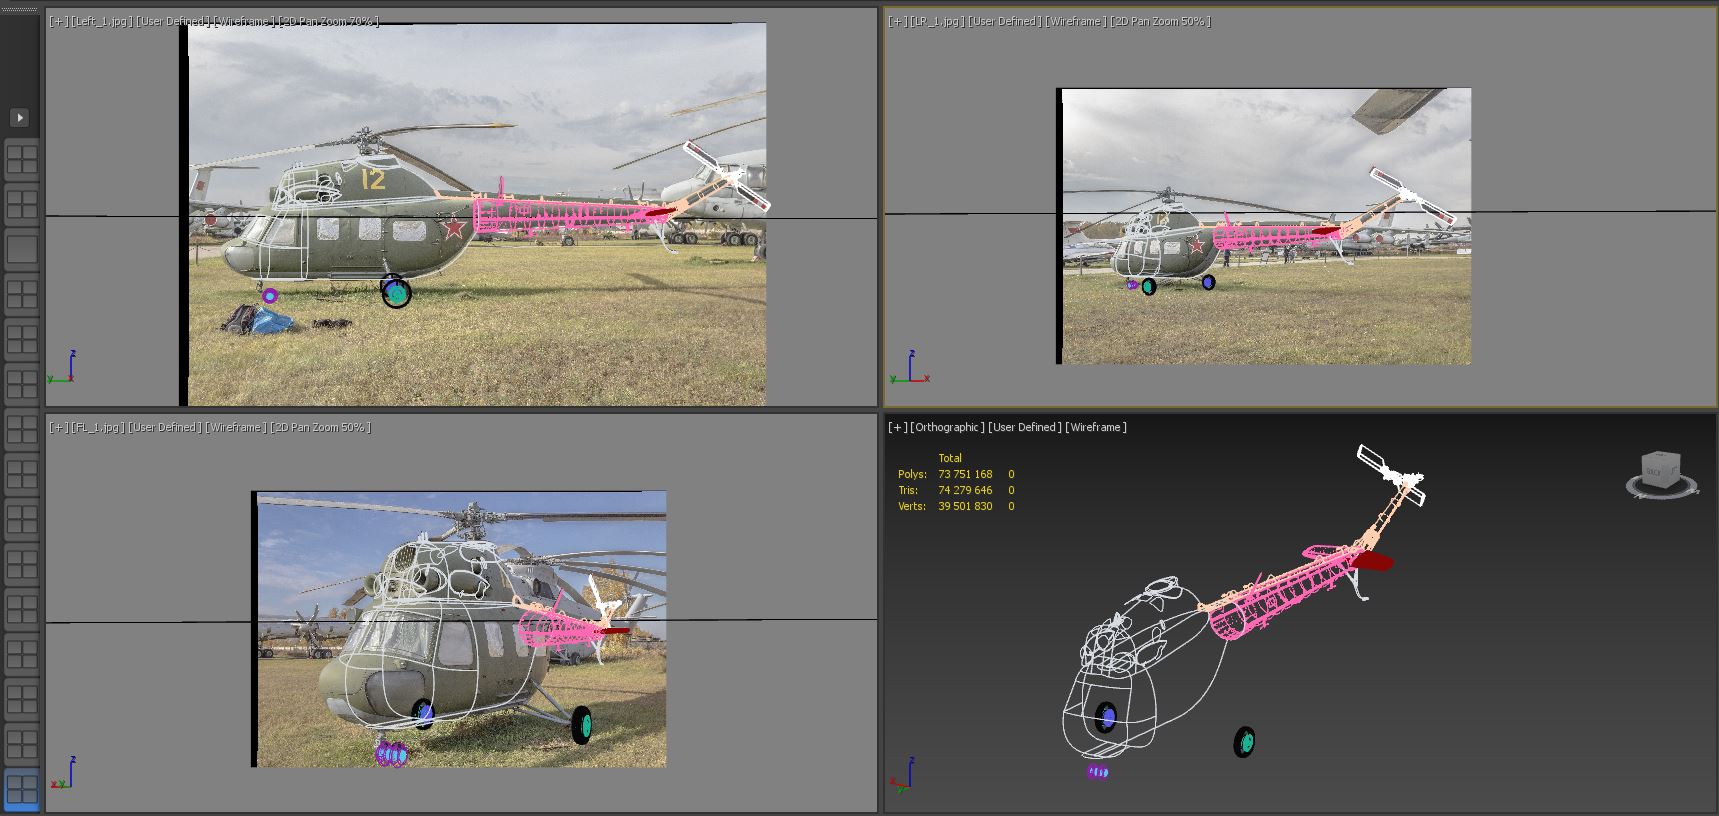Click the dotted grip handle atop left sidebar

coord(20,9)
